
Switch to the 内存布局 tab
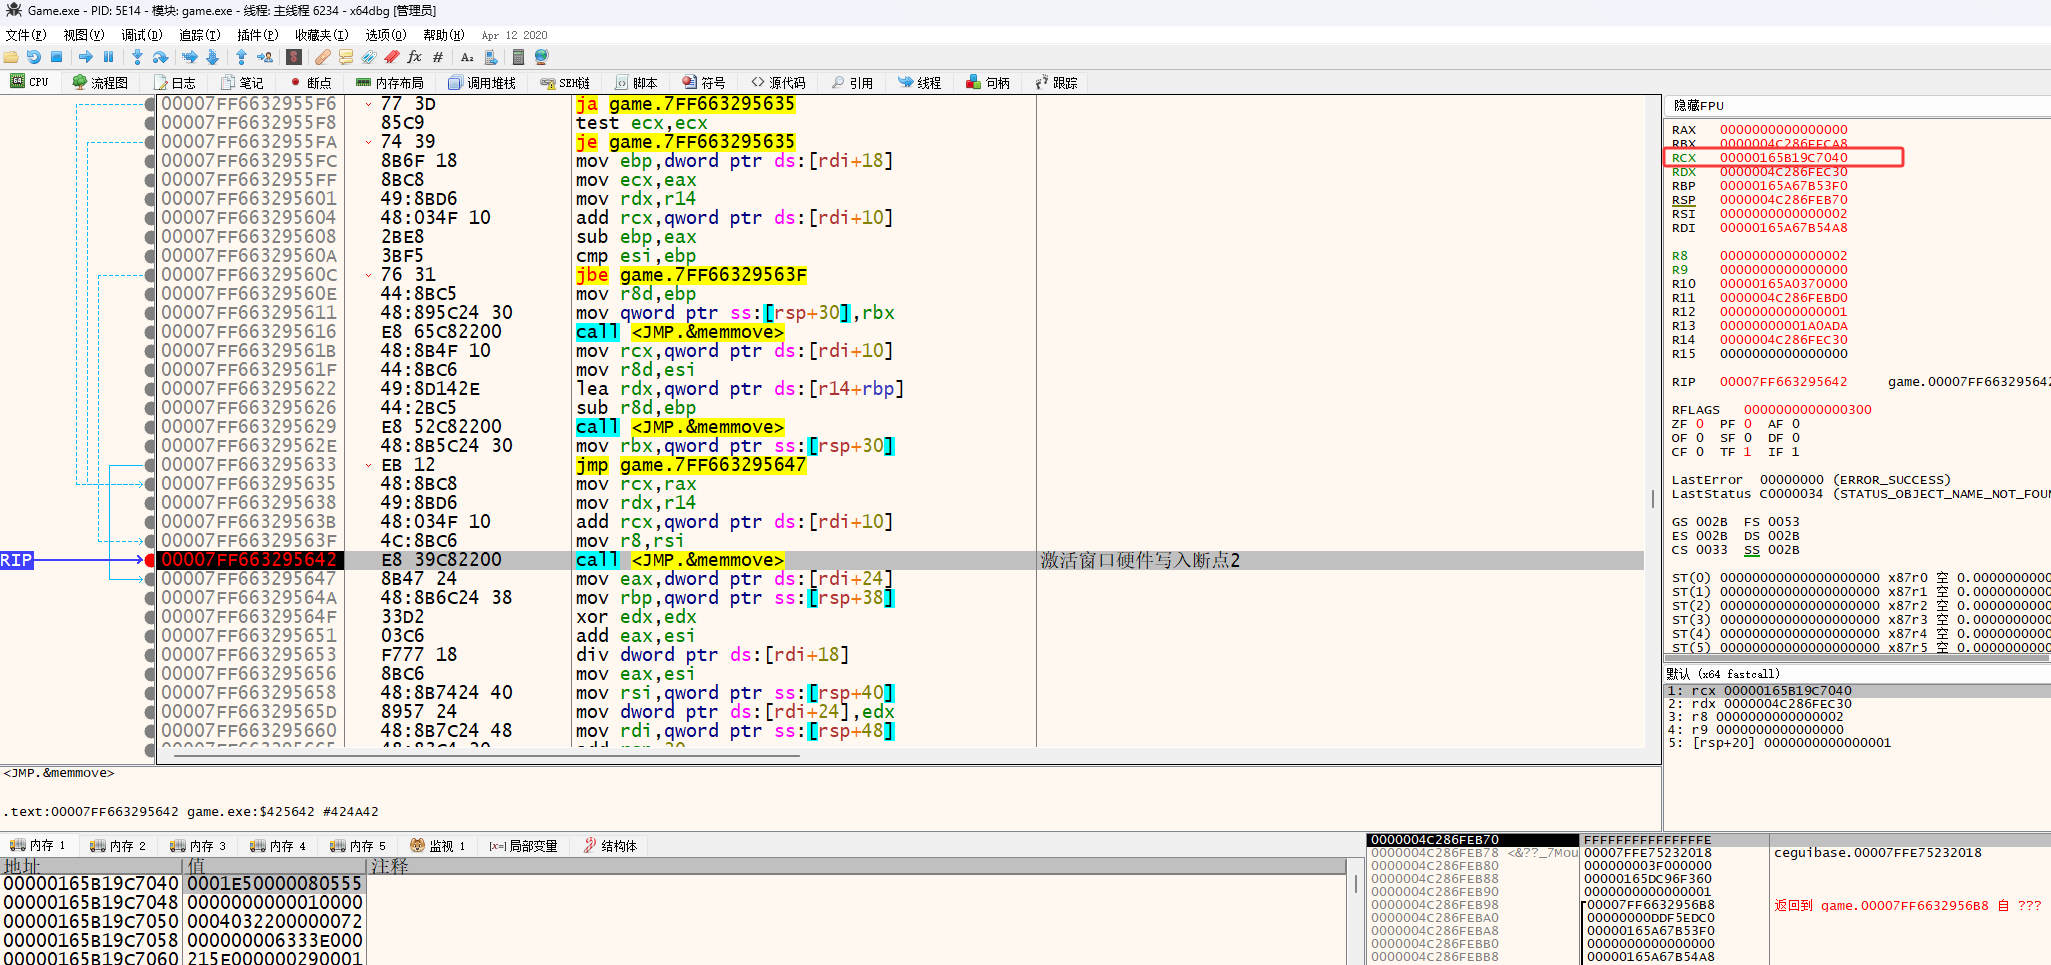(x=390, y=83)
